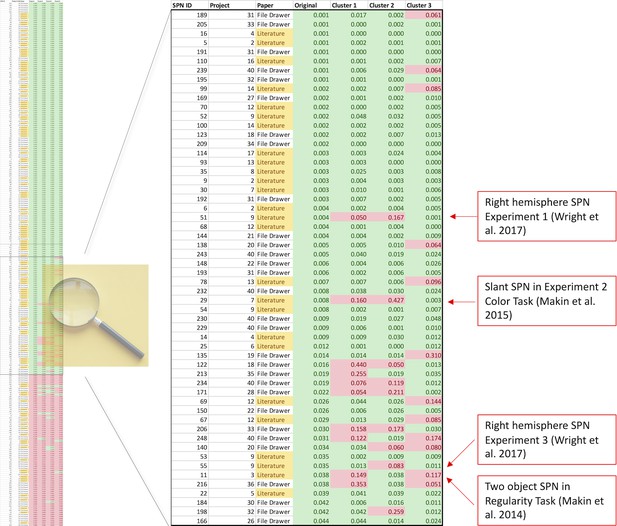Select the SPN ID column header
617x526 pixels.
pyautogui.click(x=182, y=6)
